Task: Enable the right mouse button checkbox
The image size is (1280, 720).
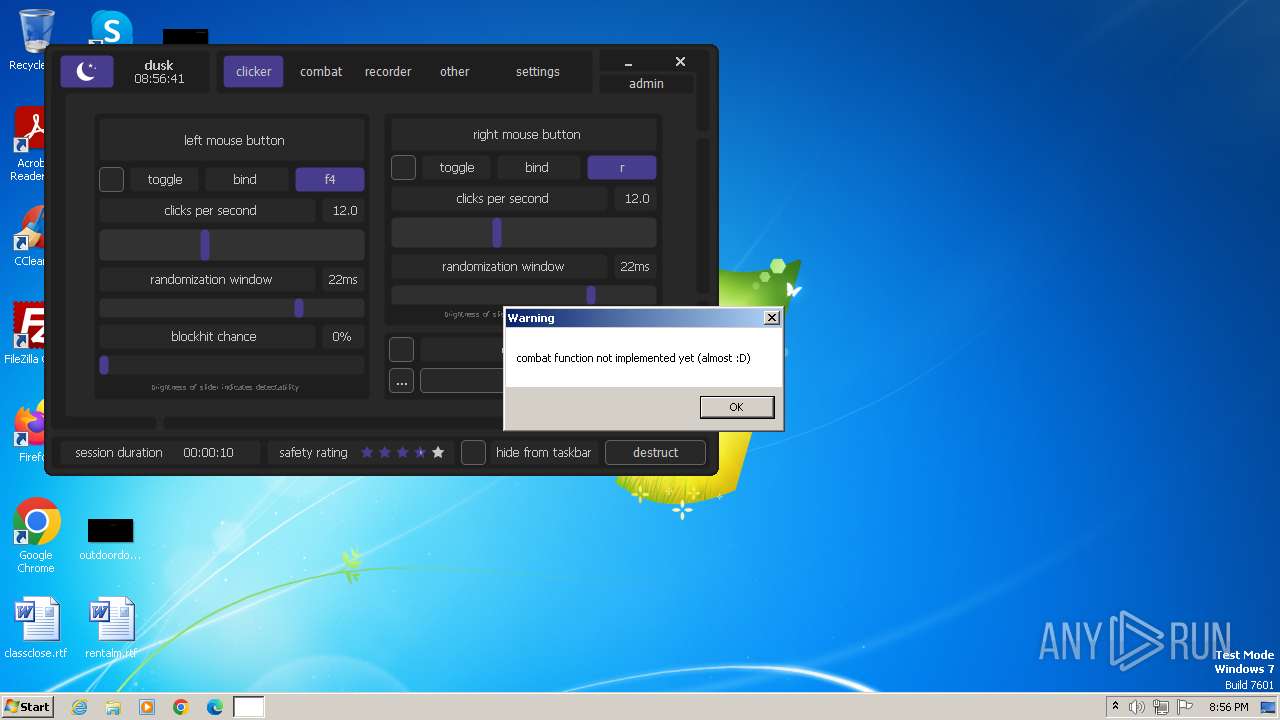Action: tap(403, 167)
